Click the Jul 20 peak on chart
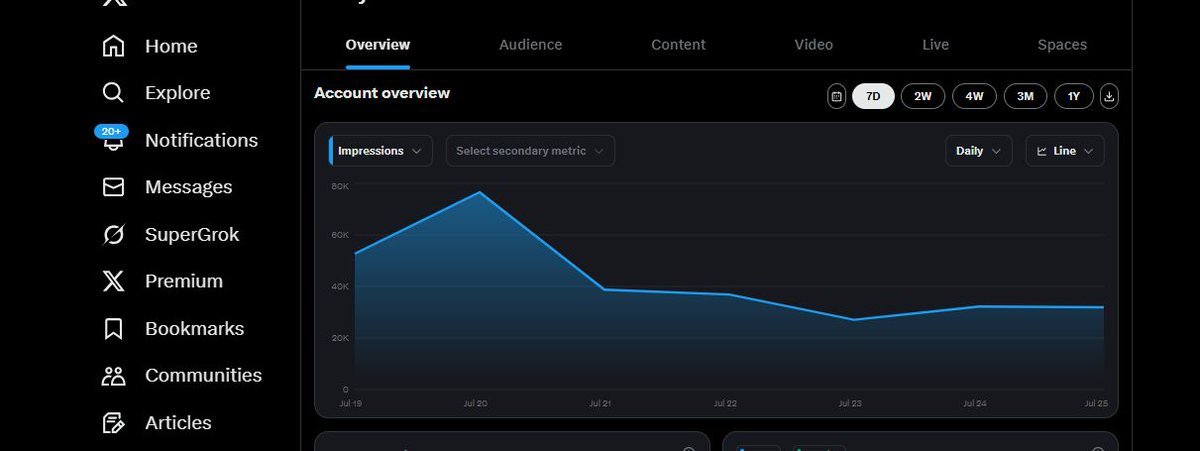This screenshot has width=1200, height=451. (x=479, y=192)
